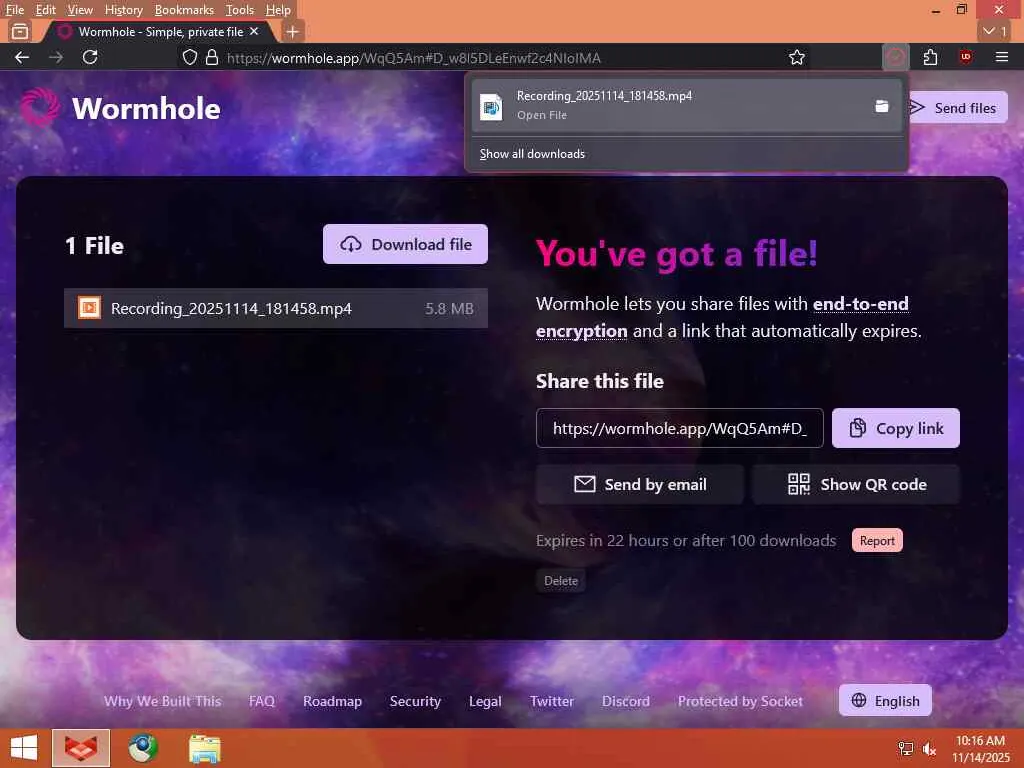Open the Discord footer link
The image size is (1024, 768).
(x=626, y=701)
